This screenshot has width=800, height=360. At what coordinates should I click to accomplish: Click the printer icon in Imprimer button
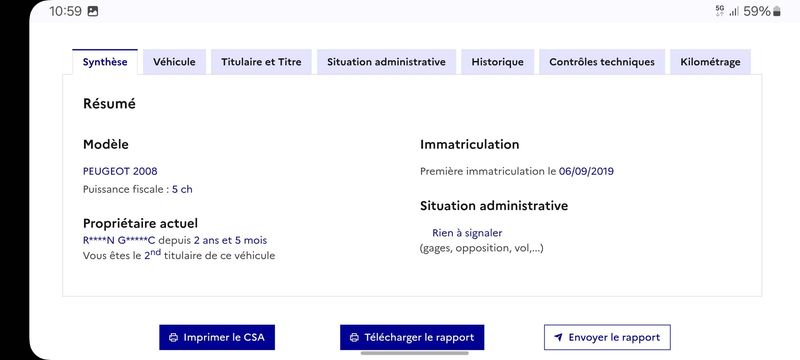173,338
